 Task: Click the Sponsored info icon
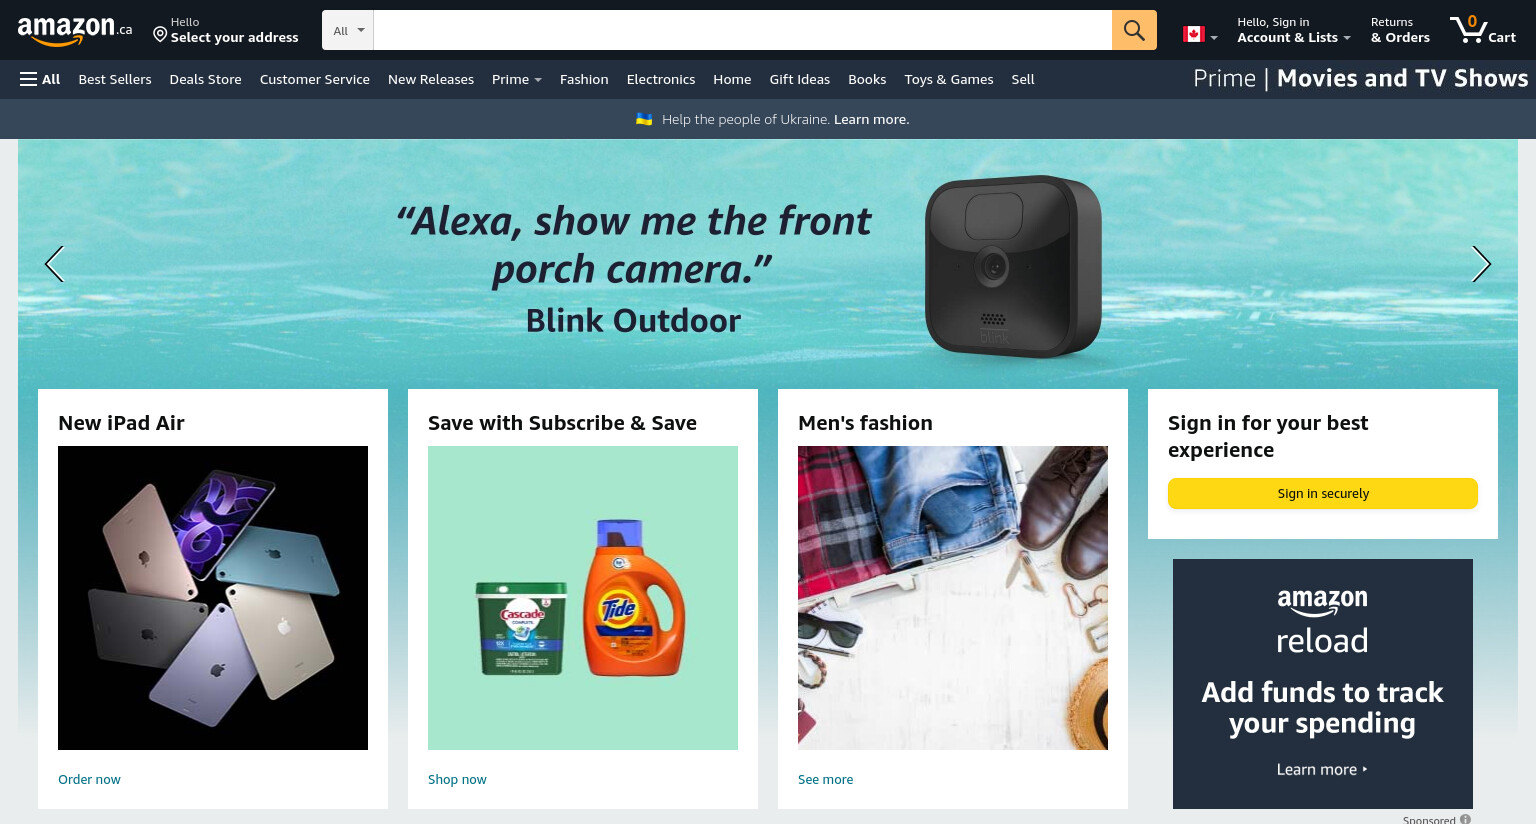(1465, 819)
